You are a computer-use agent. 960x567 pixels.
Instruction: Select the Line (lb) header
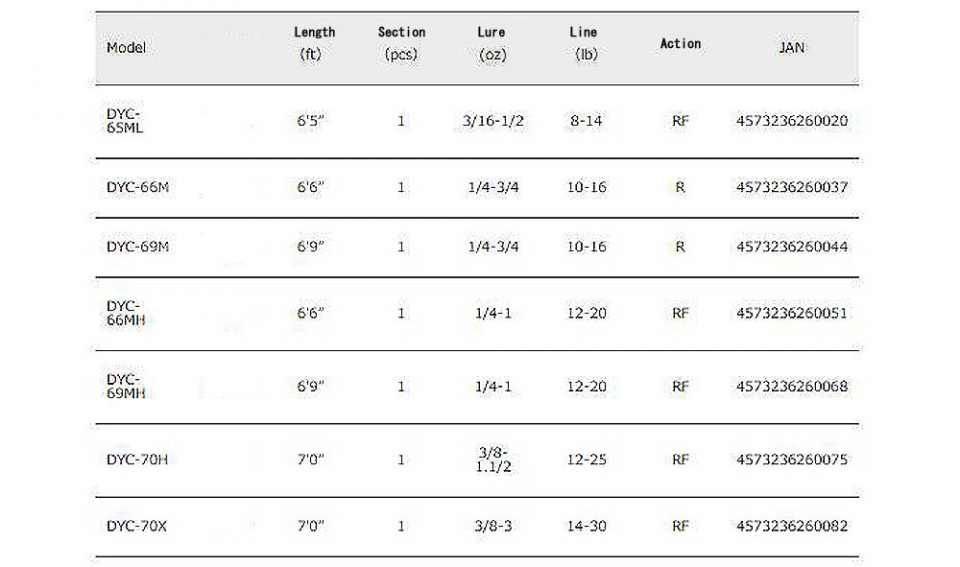coord(584,43)
